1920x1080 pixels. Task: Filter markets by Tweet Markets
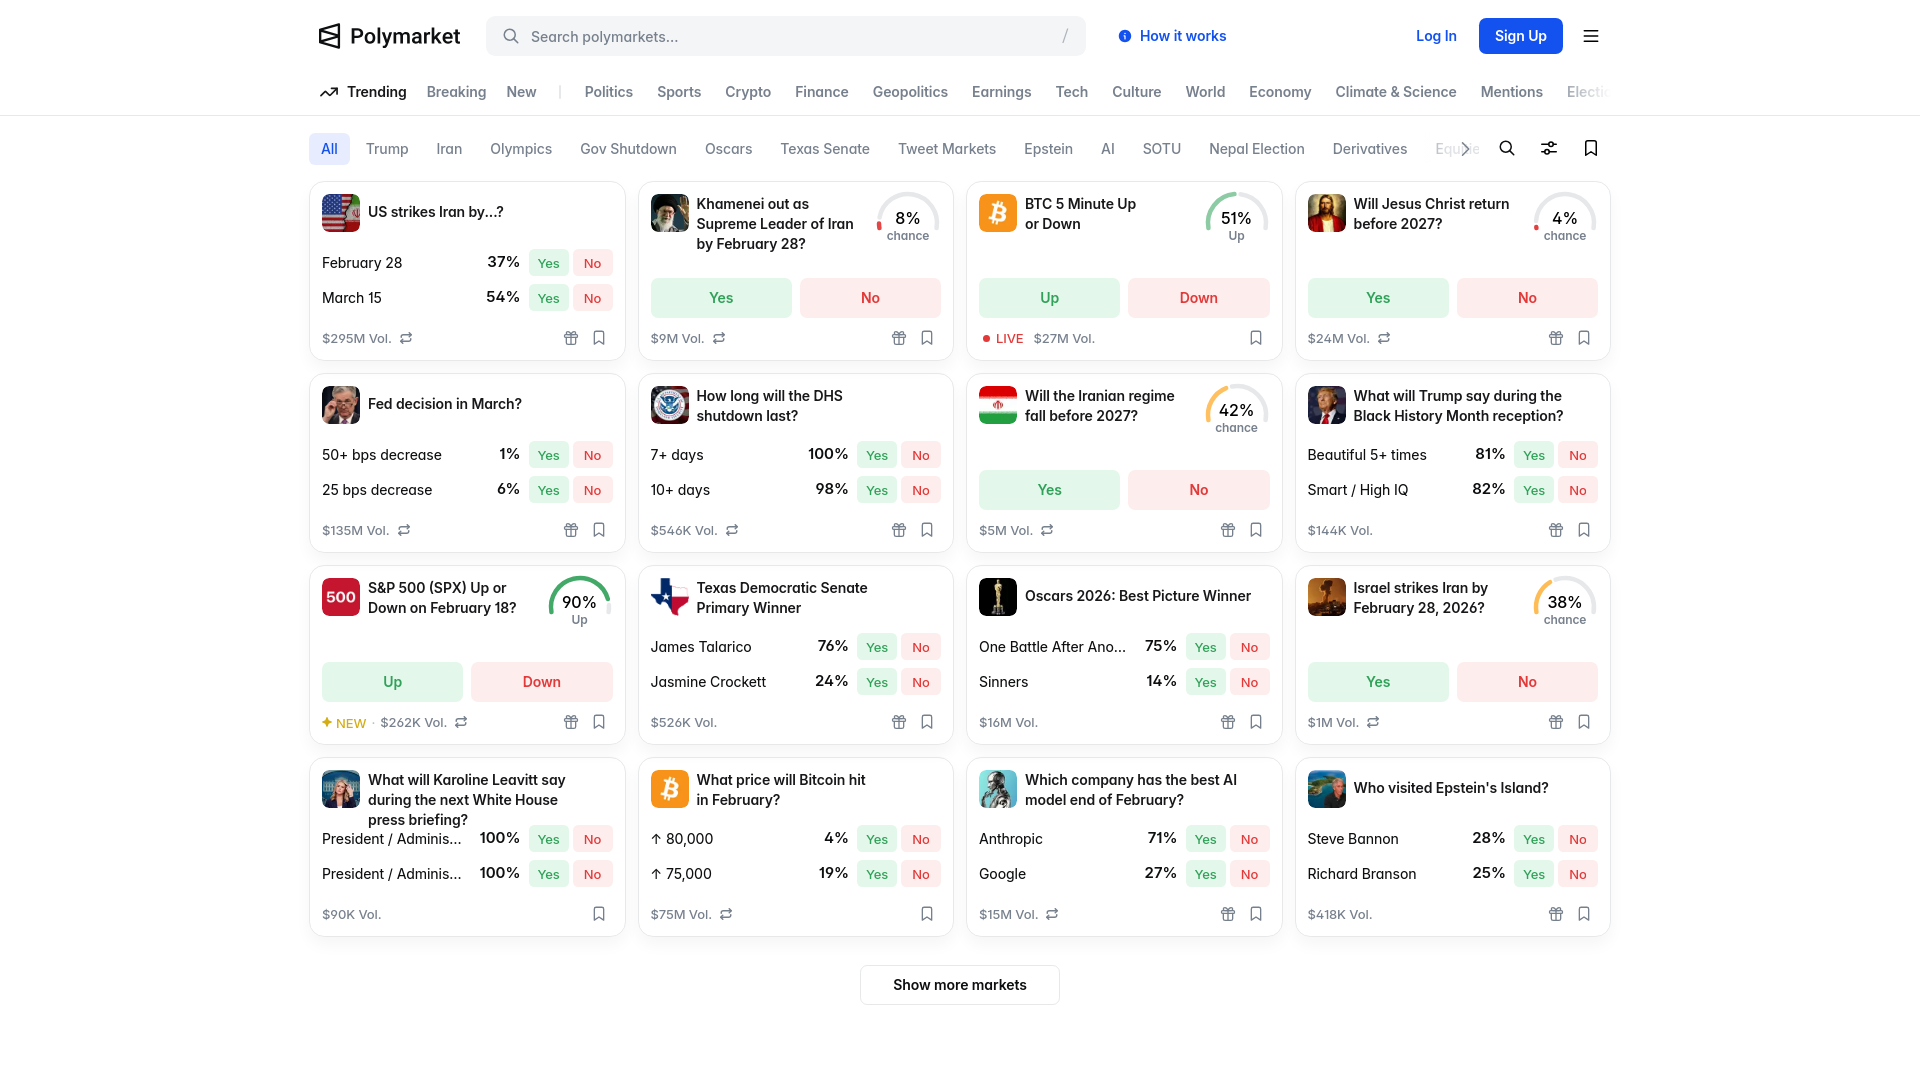[x=947, y=149]
